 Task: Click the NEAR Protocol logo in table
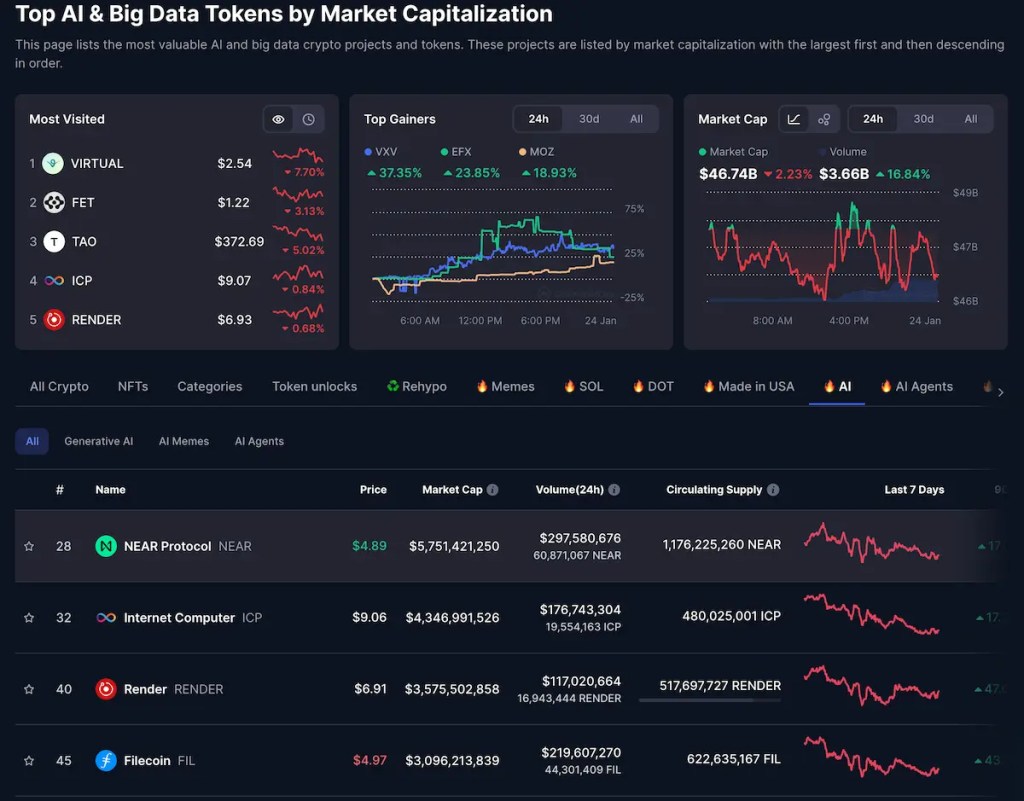[x=106, y=546]
